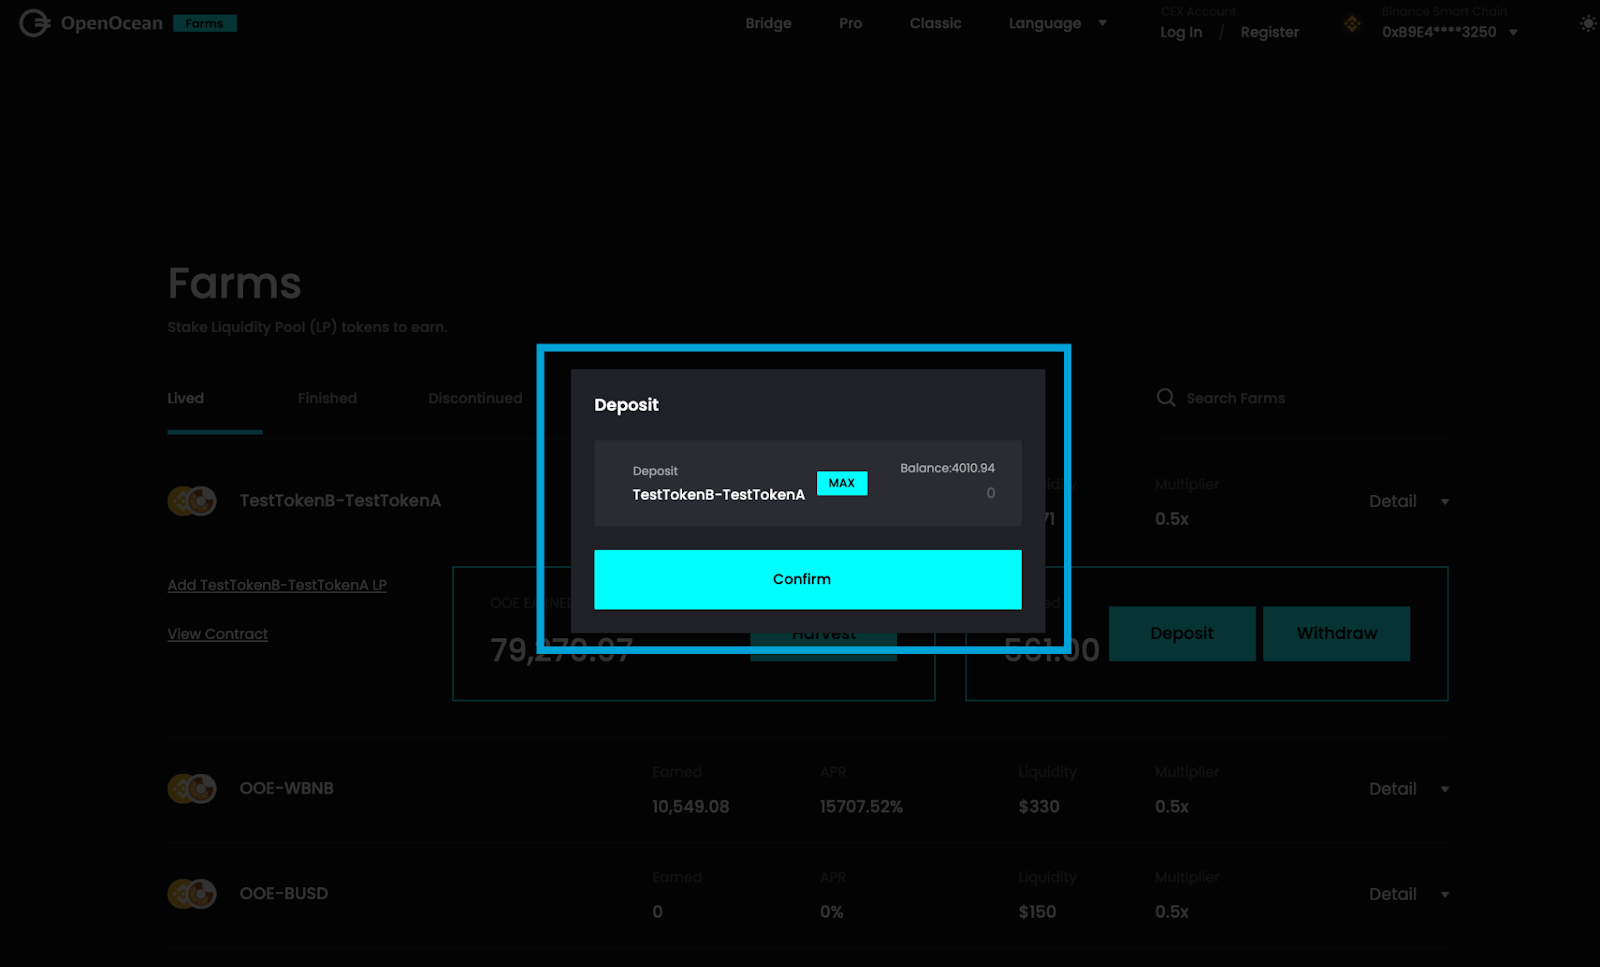The image size is (1600, 967).
Task: Expand Detail for the OOE-BUSD farm
Action: click(x=1409, y=894)
